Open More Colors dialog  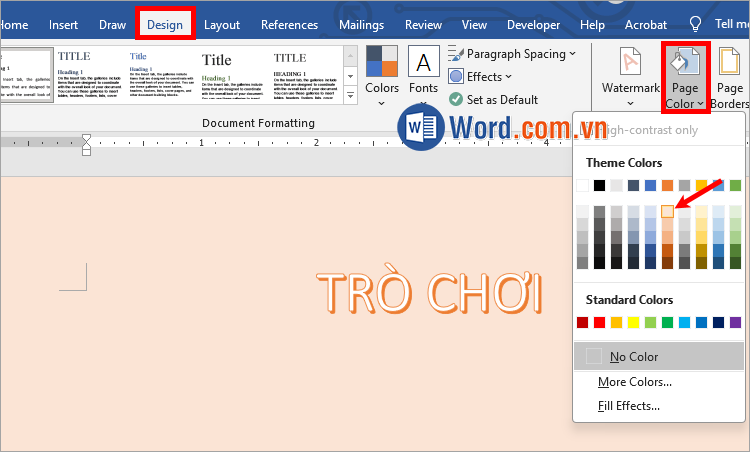pyautogui.click(x=635, y=382)
